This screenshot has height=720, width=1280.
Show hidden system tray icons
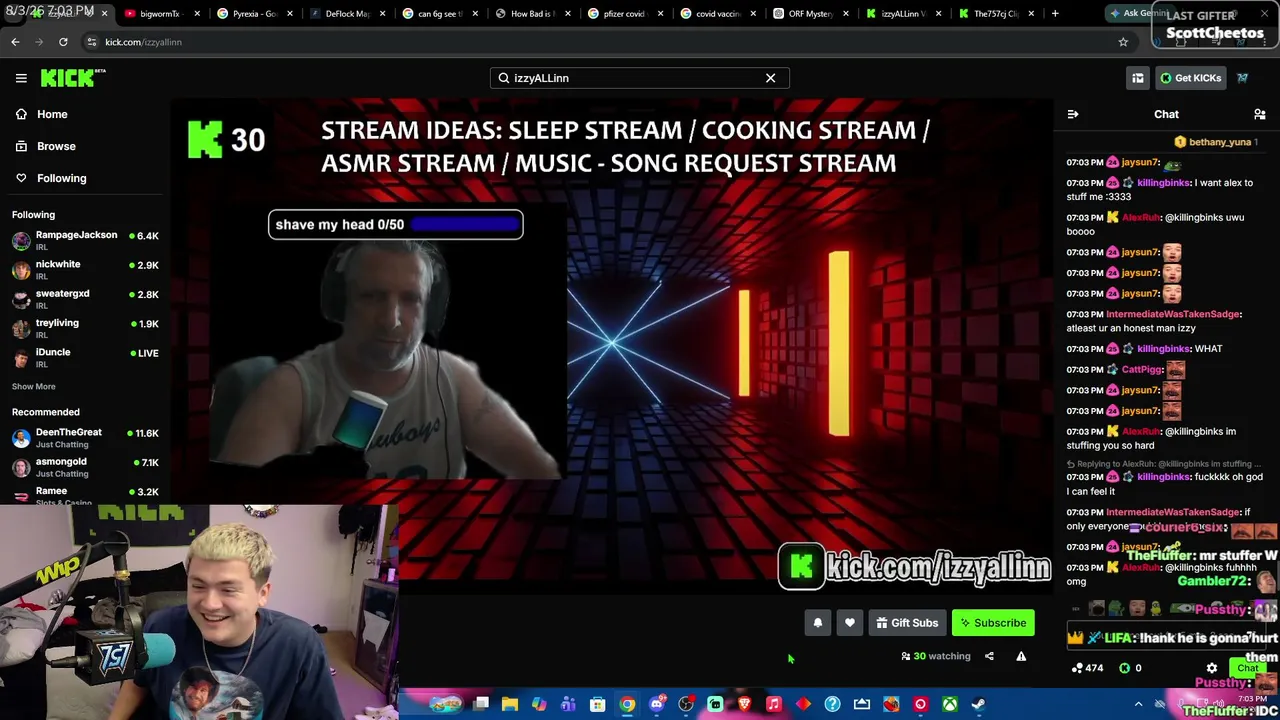pos(1138,704)
